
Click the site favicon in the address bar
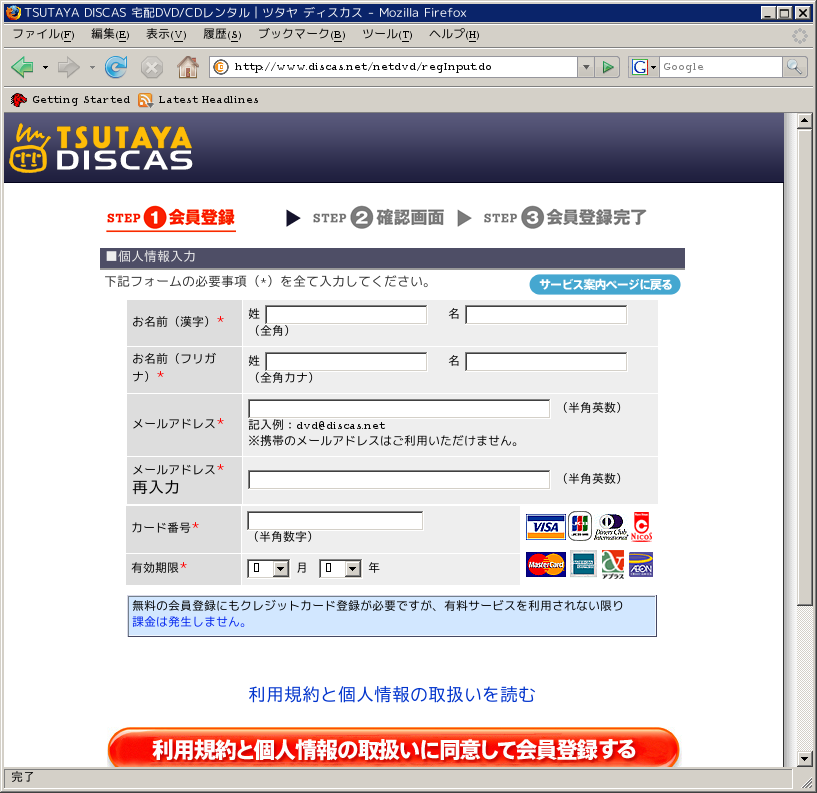coord(221,67)
